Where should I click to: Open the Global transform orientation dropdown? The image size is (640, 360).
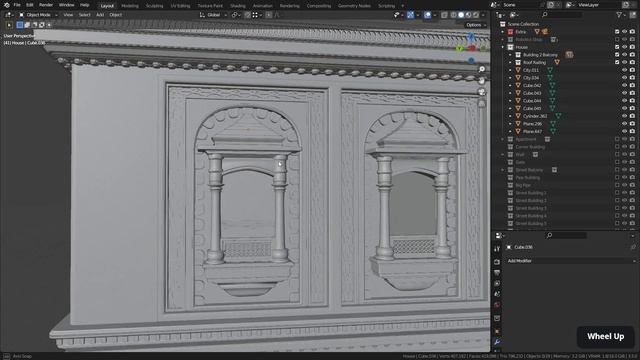[x=213, y=15]
